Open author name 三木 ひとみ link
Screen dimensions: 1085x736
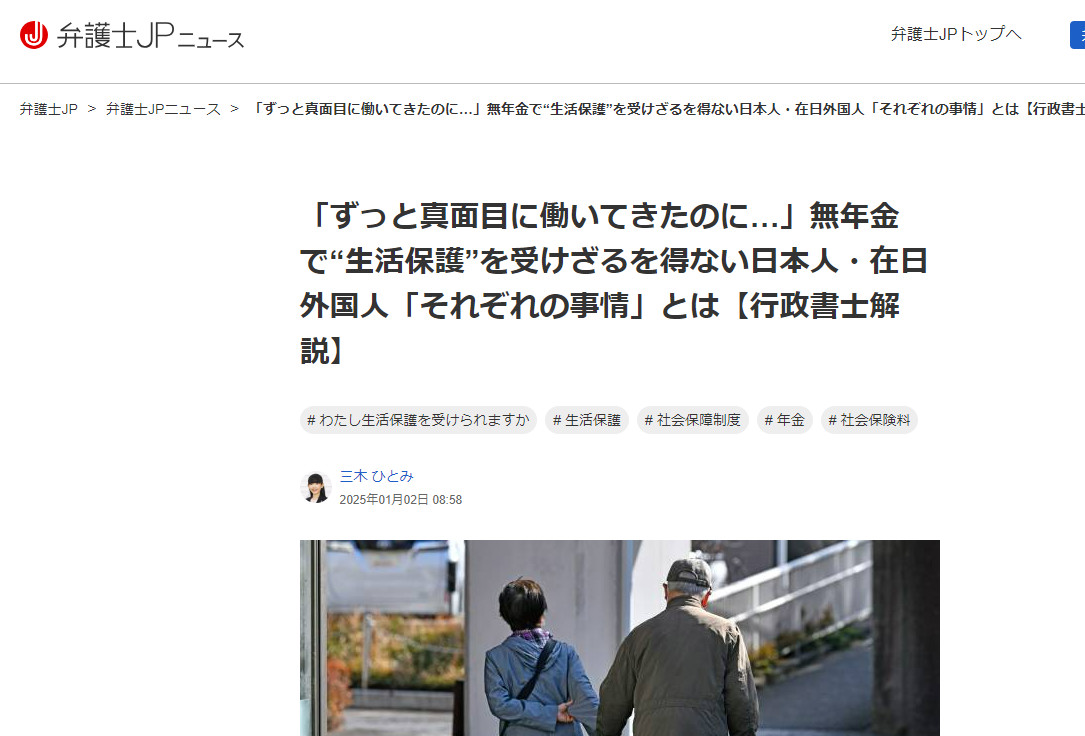tap(376, 476)
